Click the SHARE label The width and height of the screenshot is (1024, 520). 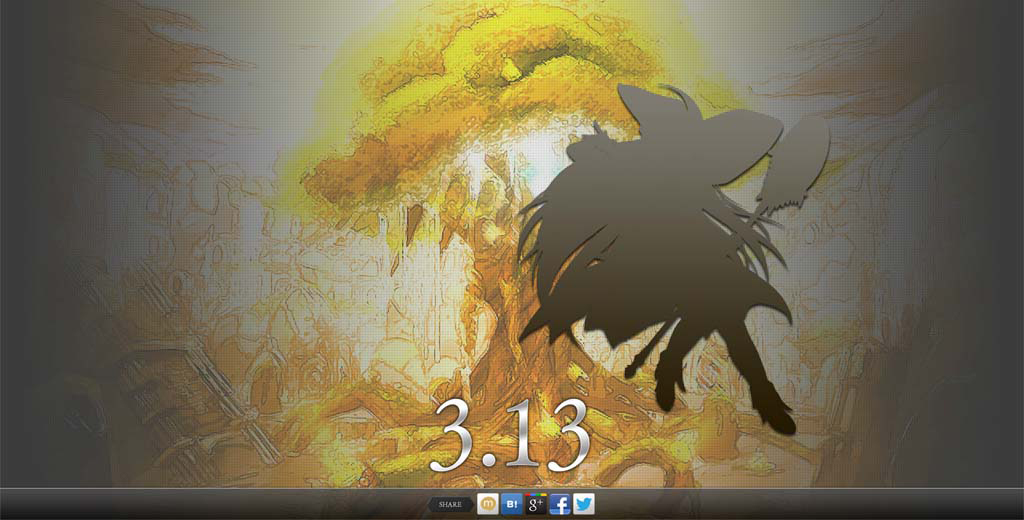point(451,504)
